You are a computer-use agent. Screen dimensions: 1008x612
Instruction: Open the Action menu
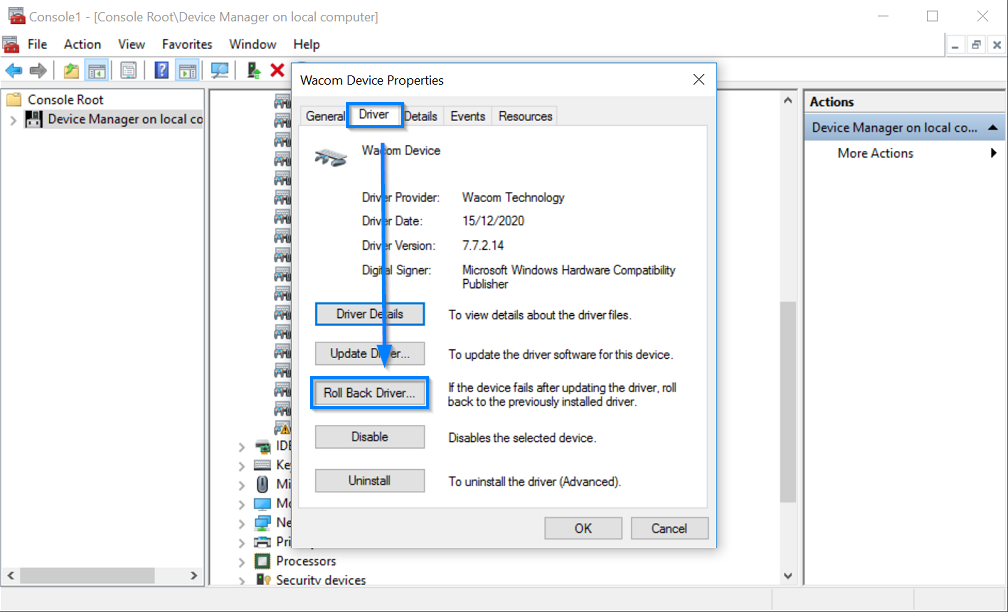(x=82, y=44)
